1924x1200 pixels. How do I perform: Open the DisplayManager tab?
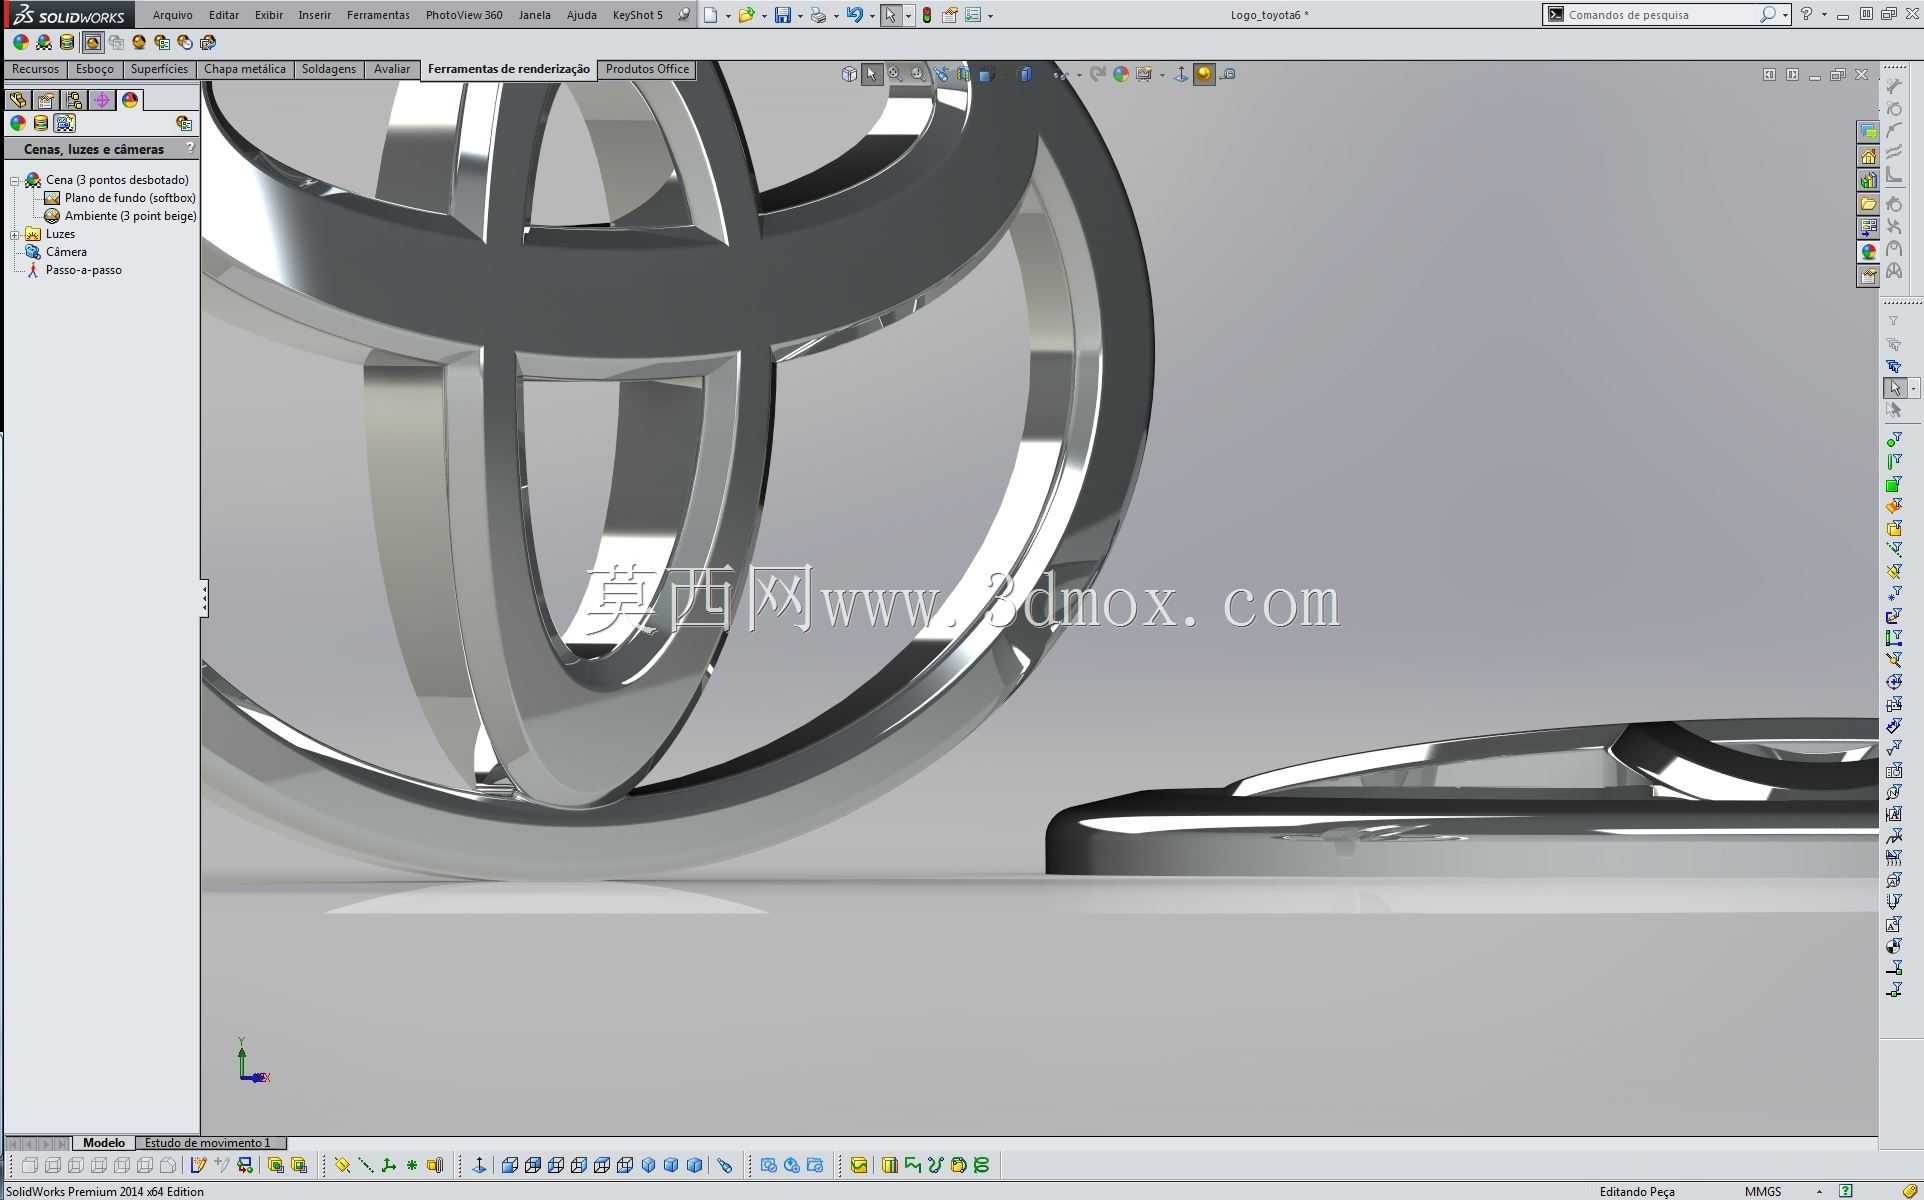130,100
